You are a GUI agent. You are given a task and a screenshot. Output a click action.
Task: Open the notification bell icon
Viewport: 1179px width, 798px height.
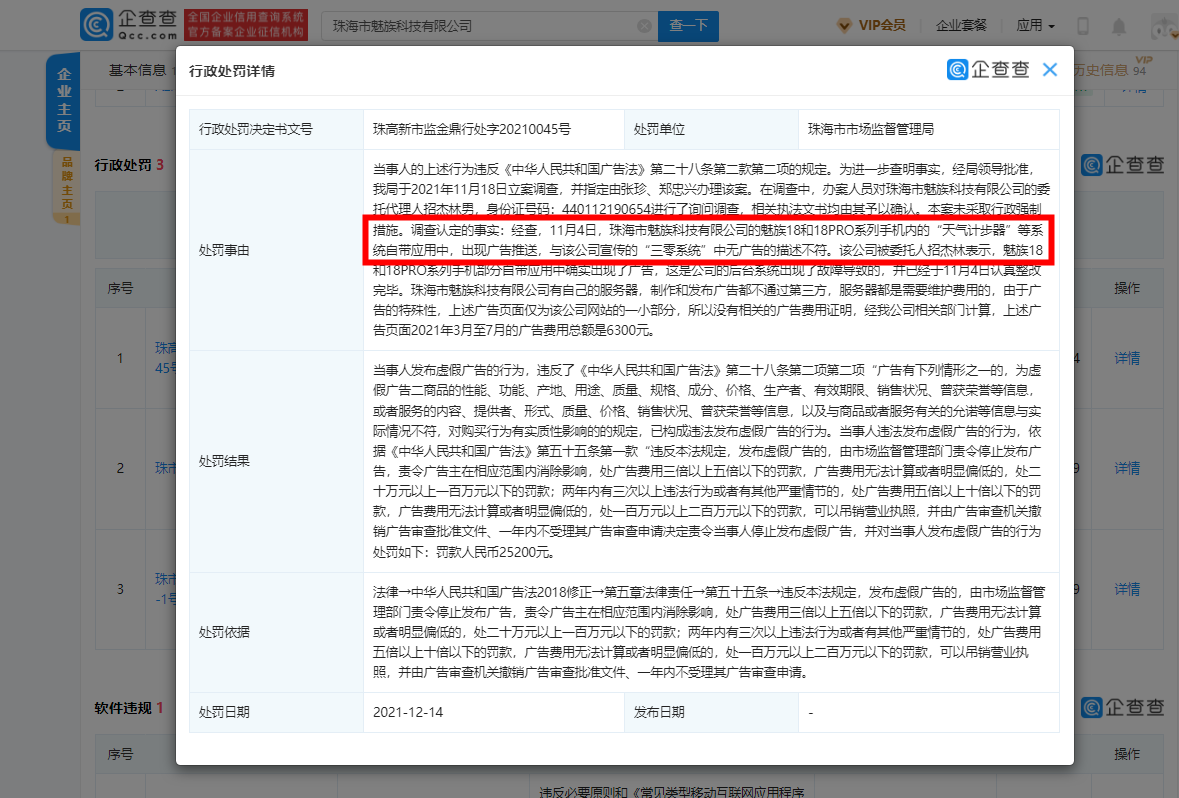coord(1118,24)
